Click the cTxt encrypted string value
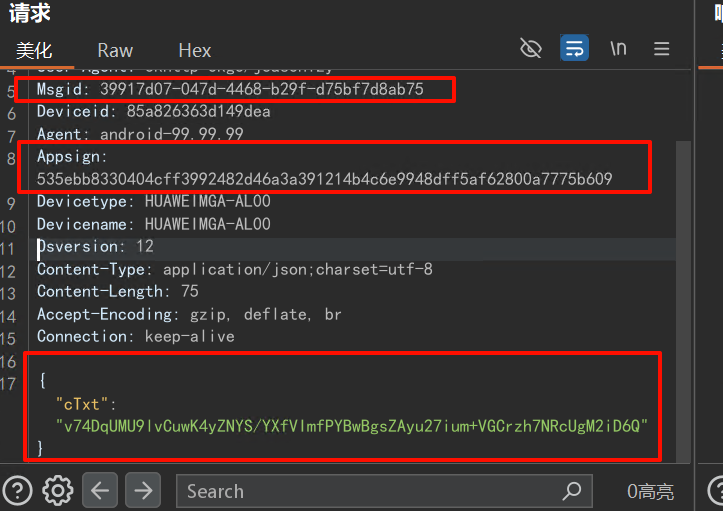The image size is (723, 511). (x=352, y=425)
